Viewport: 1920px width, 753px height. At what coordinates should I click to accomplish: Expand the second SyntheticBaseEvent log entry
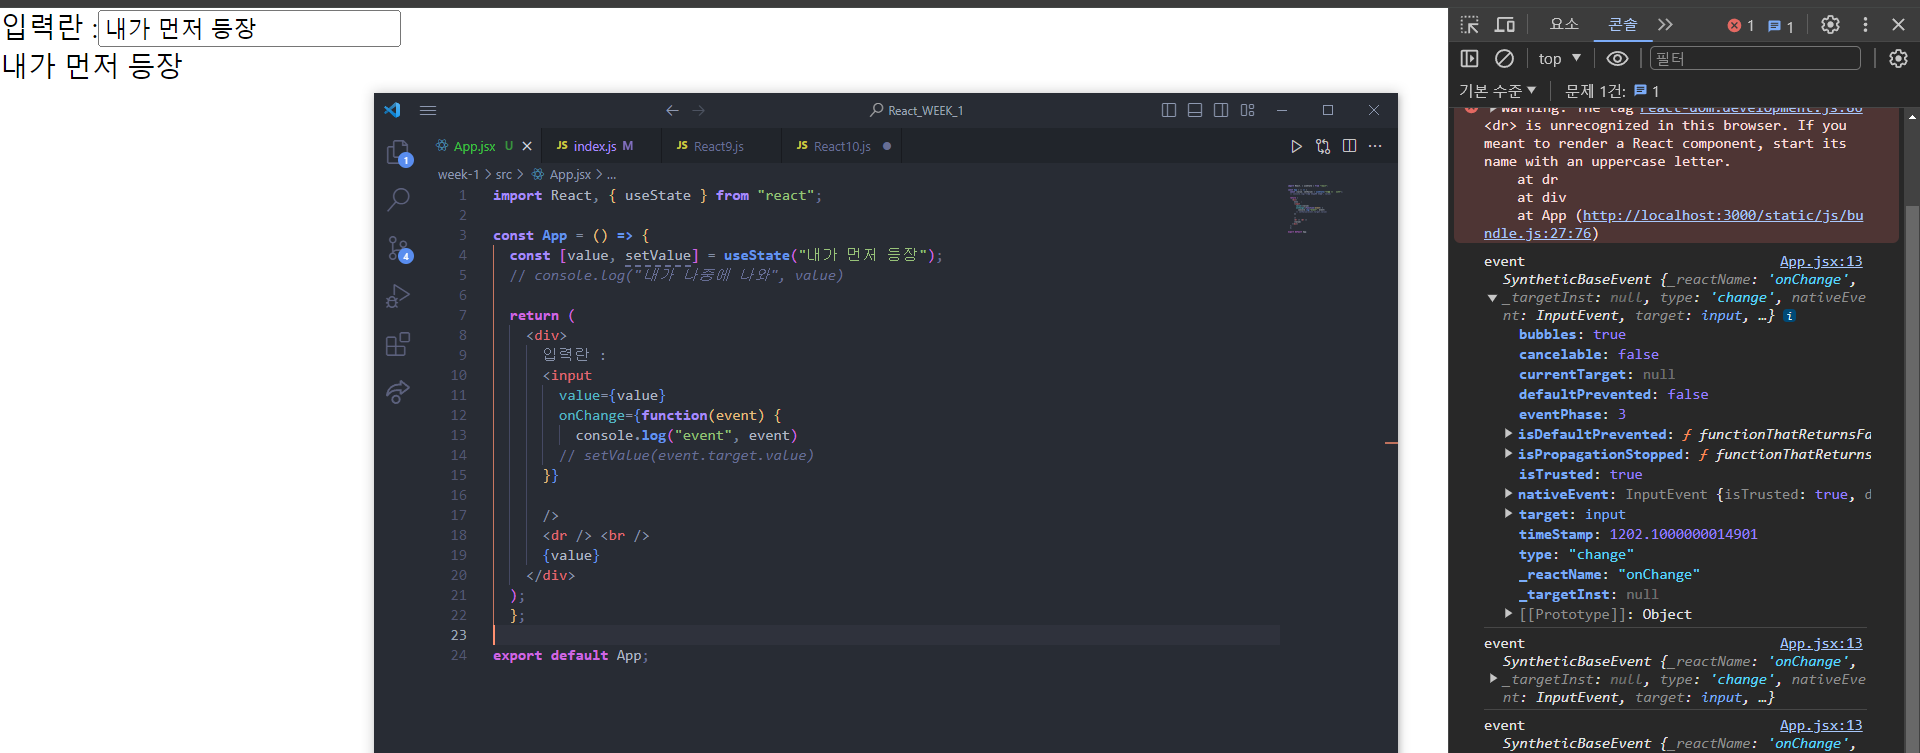[1493, 679]
